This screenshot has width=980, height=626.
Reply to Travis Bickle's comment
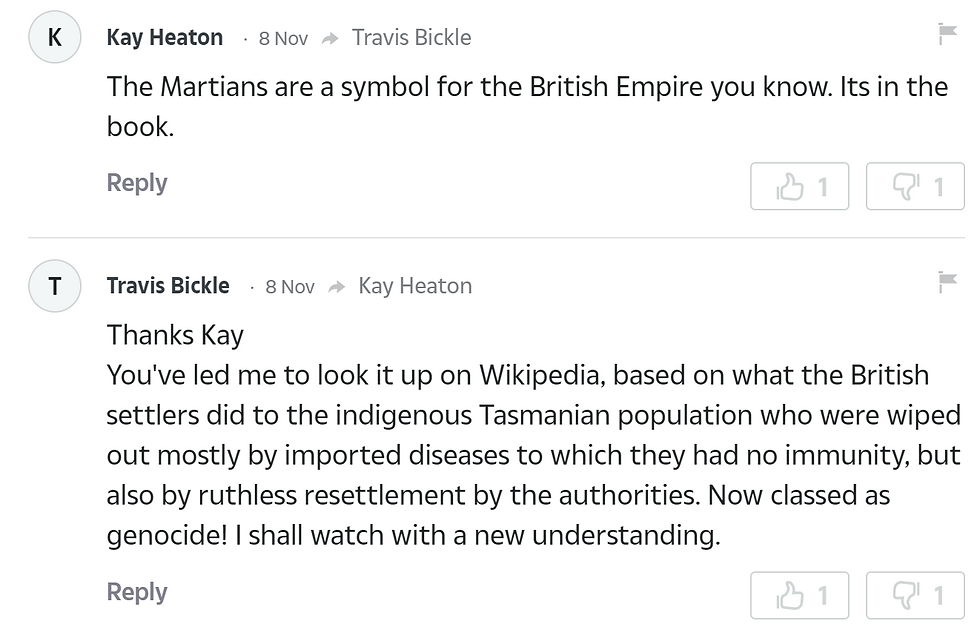coord(137,592)
